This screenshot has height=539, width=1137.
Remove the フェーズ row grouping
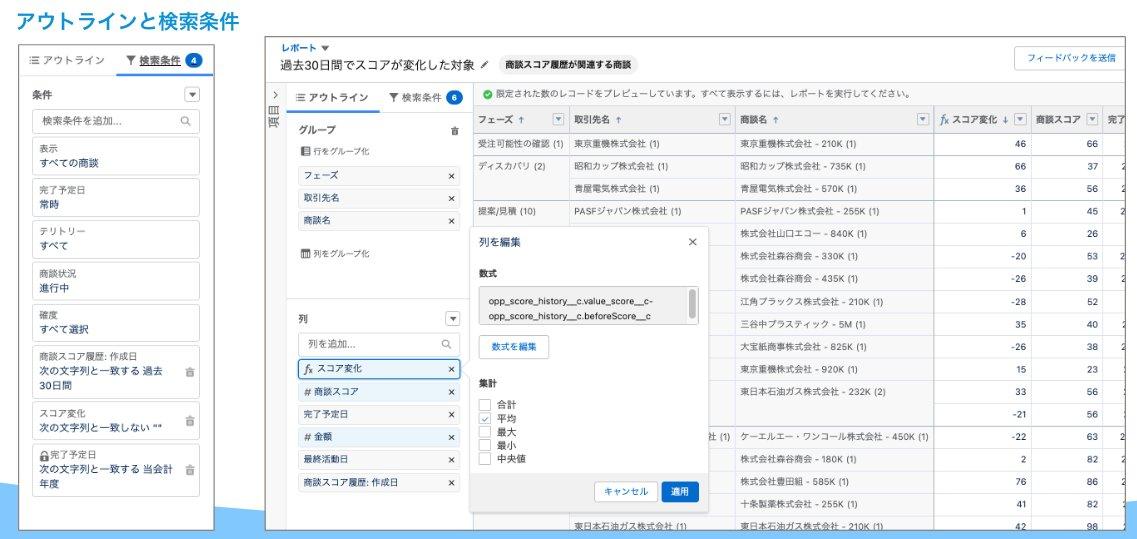click(x=451, y=176)
